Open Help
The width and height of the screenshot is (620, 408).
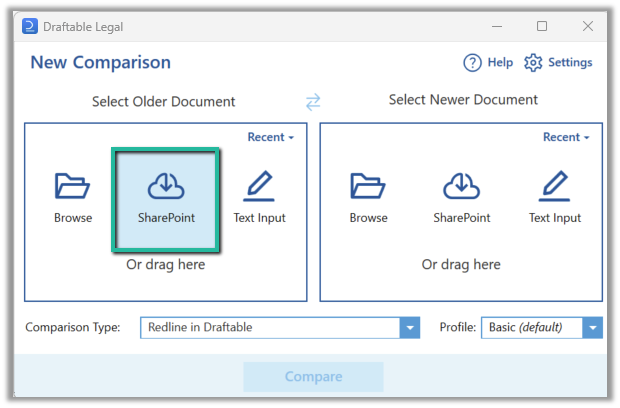[x=488, y=62]
